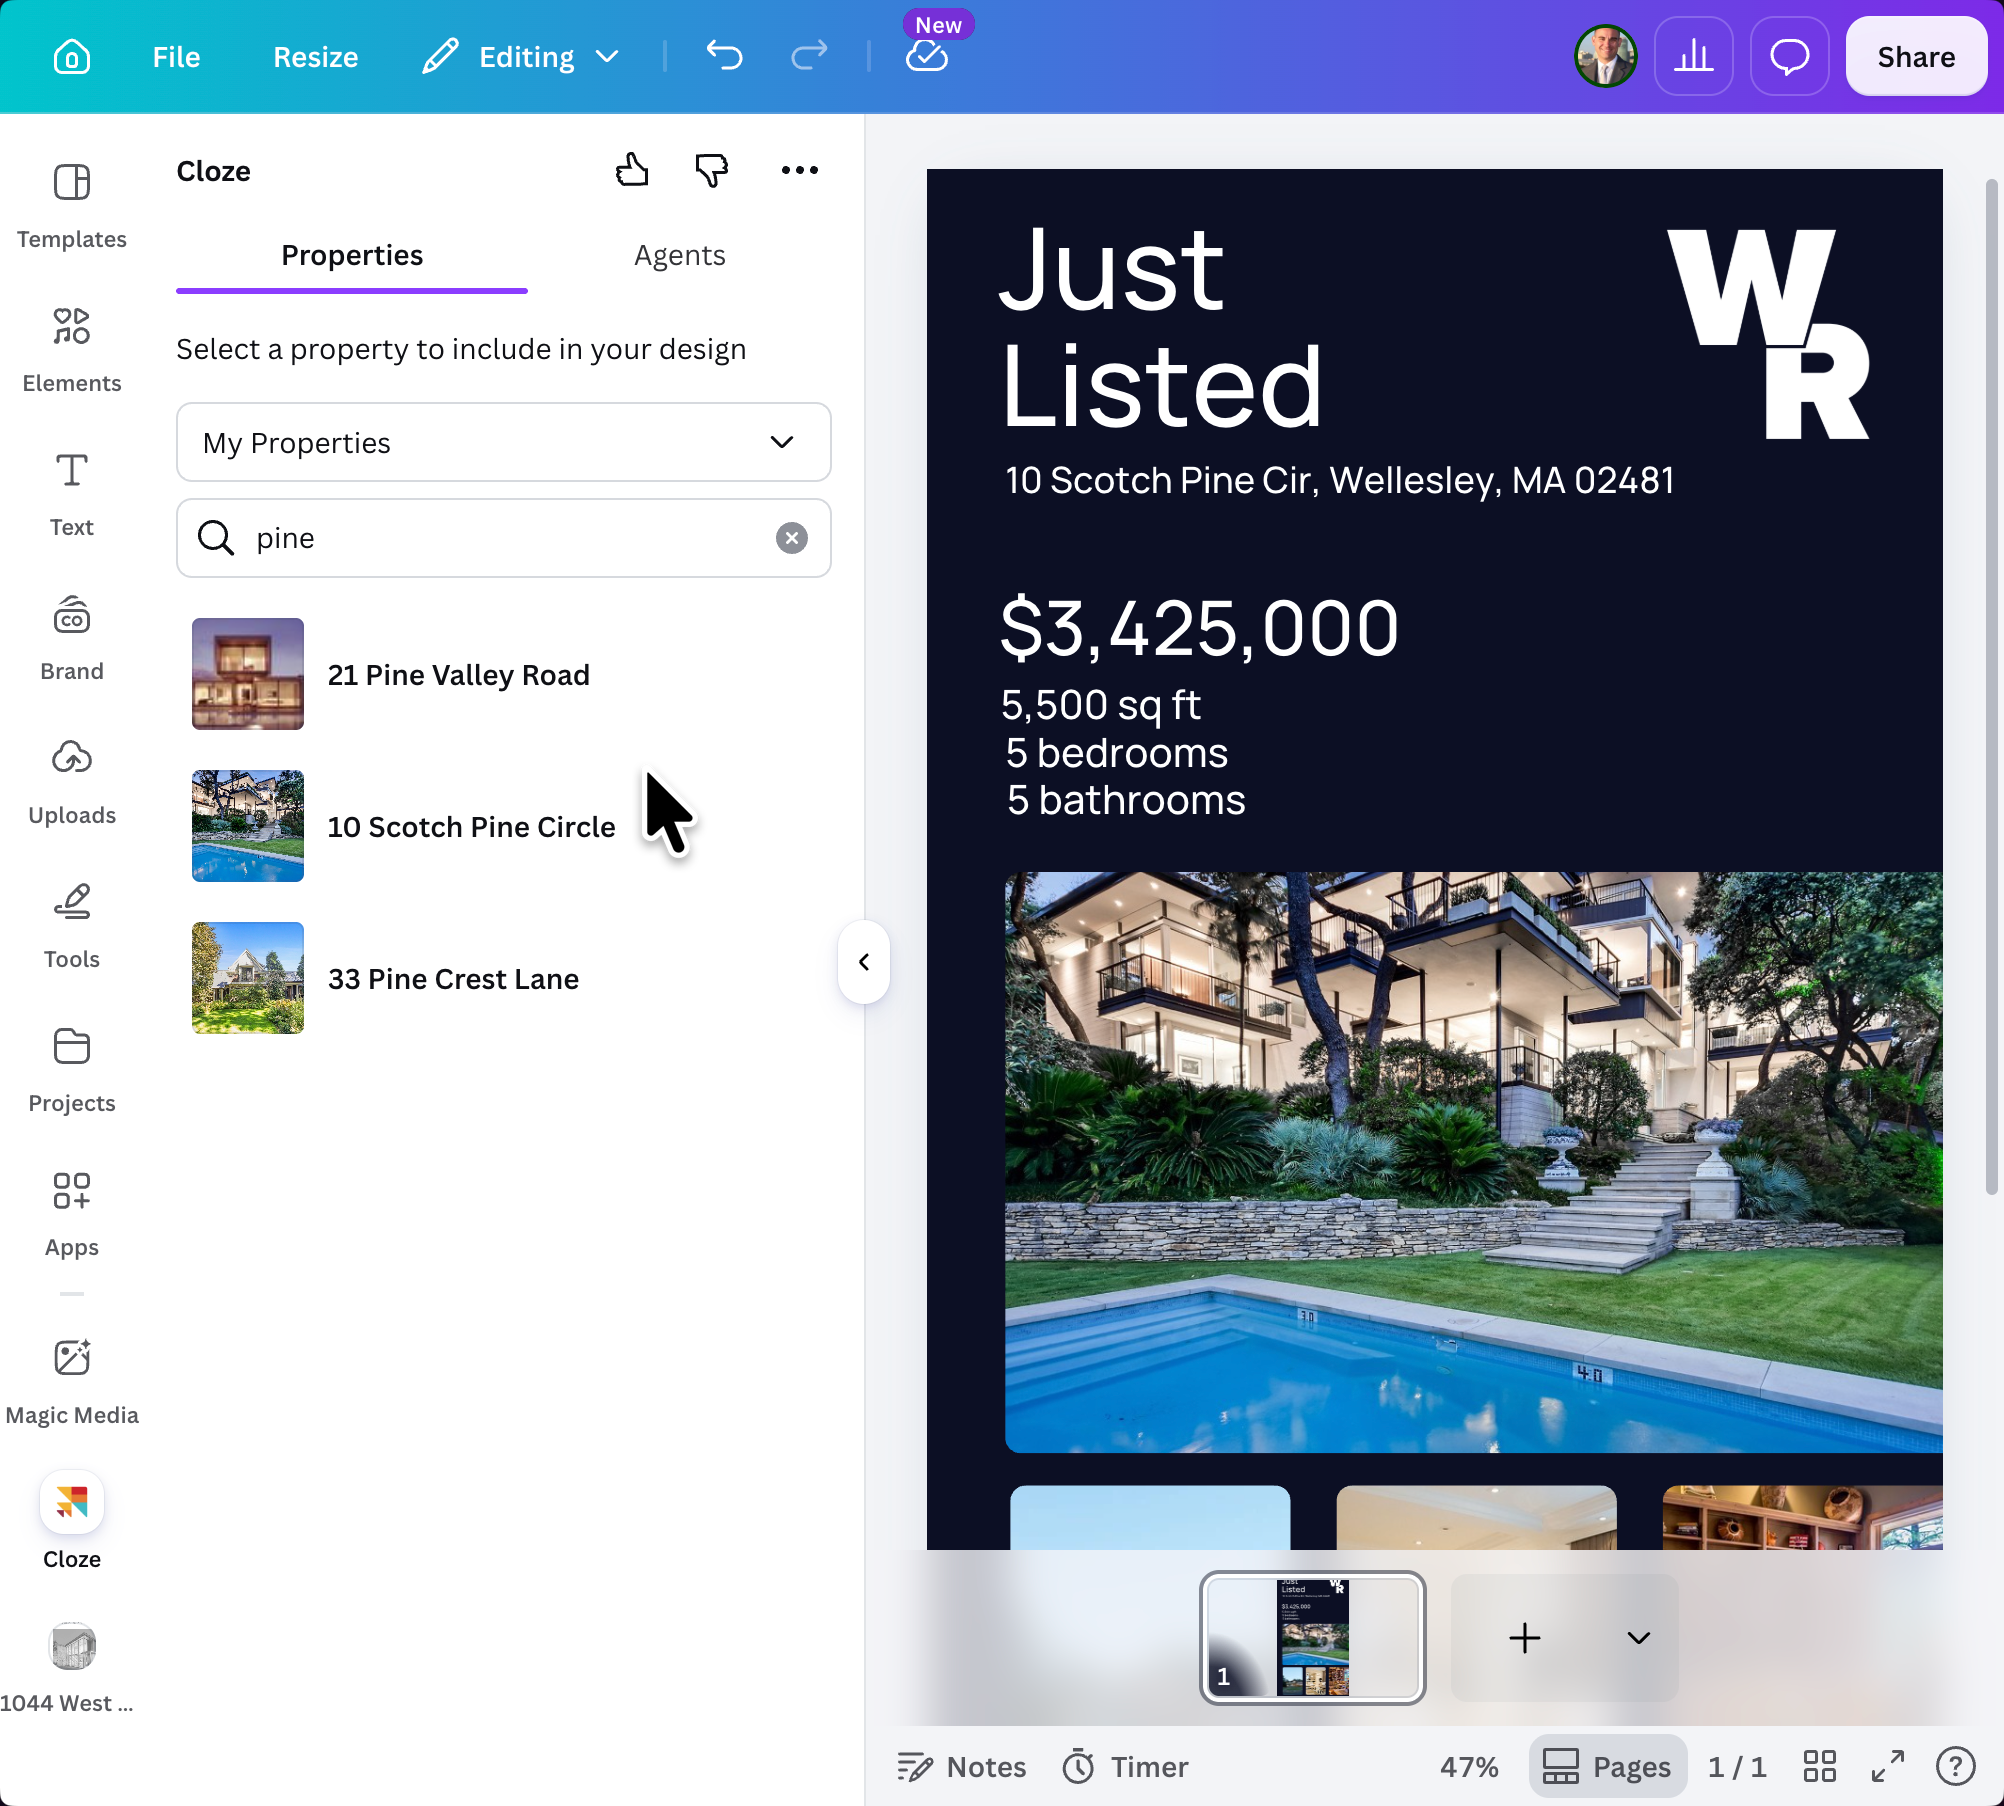The height and width of the screenshot is (1806, 2004).
Task: Select the 5 bathrooms text
Action: click(1126, 800)
